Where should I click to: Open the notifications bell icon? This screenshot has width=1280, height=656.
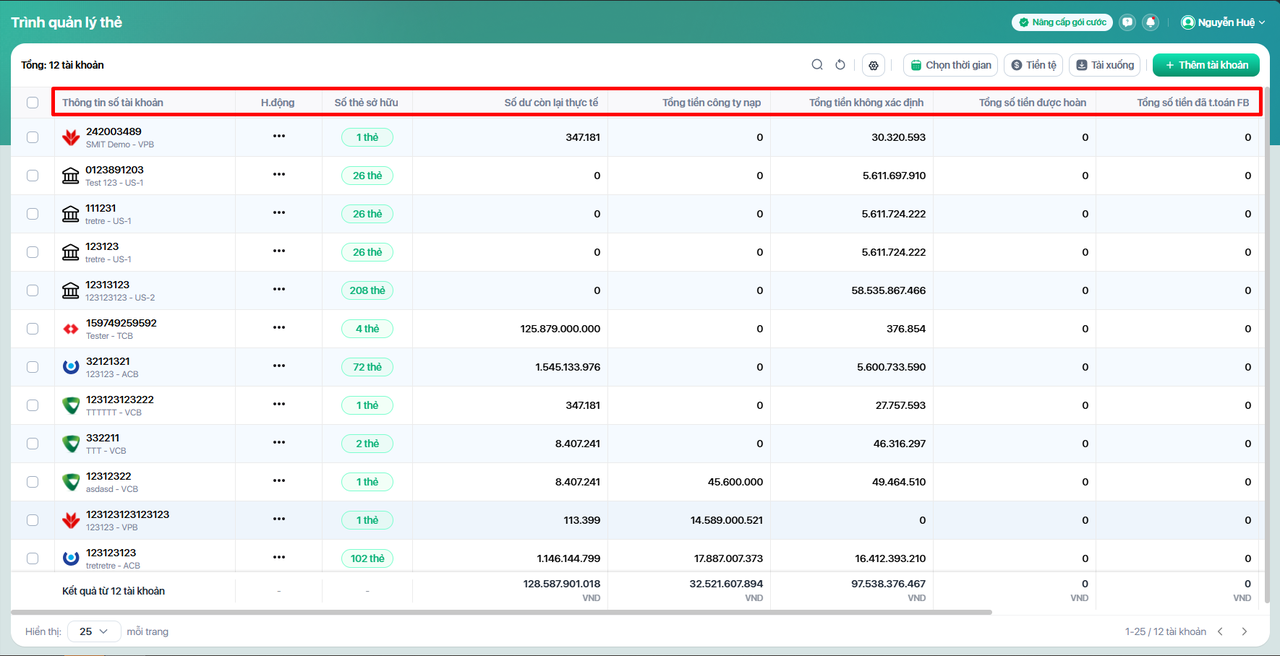point(1151,22)
